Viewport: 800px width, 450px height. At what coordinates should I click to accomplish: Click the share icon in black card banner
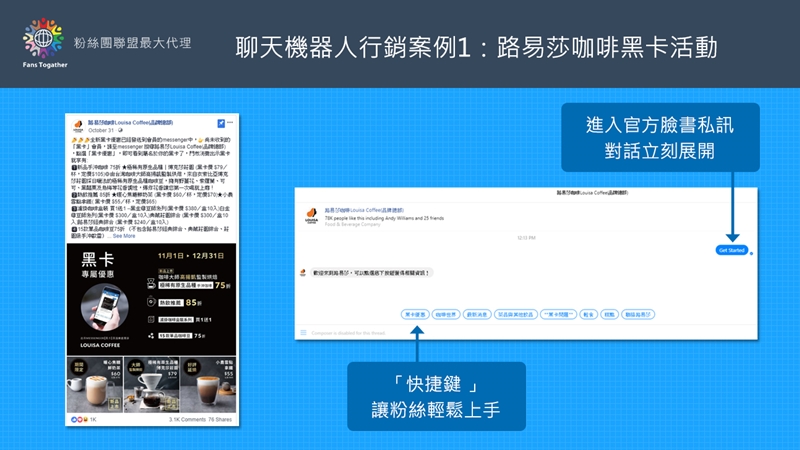pos(151,336)
